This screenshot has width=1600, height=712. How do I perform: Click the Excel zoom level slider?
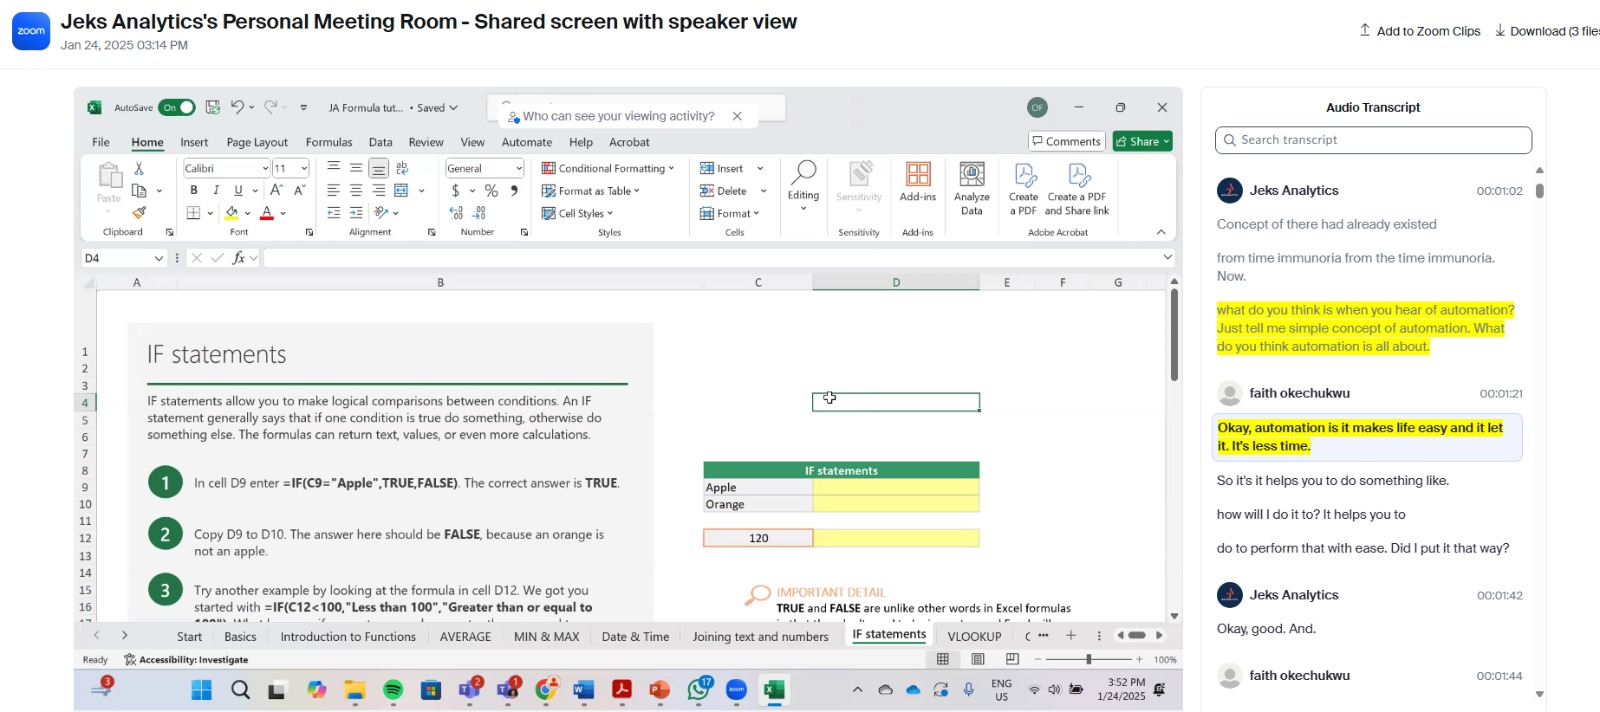(1088, 659)
